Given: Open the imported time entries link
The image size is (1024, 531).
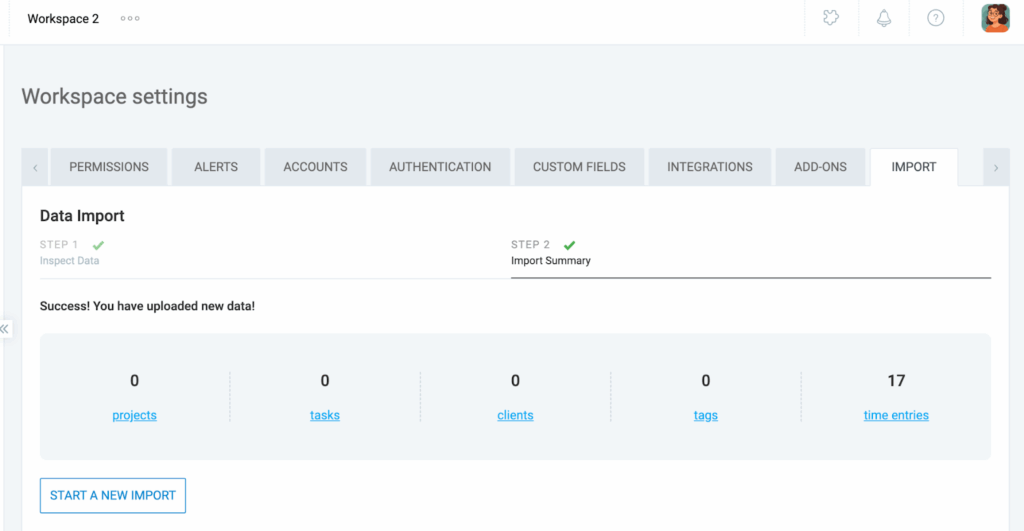Looking at the screenshot, I should click(x=896, y=415).
